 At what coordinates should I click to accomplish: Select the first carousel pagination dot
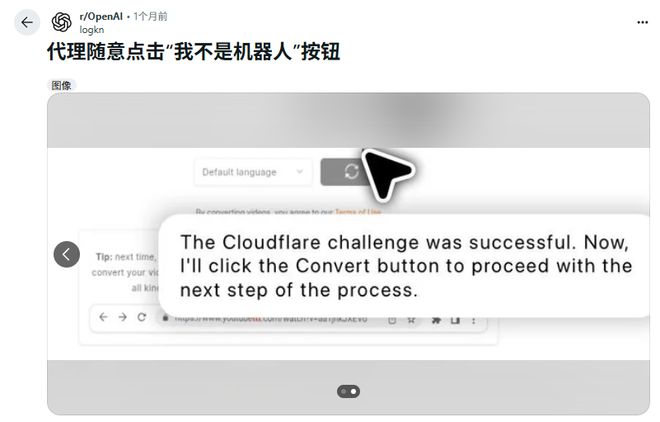(344, 392)
